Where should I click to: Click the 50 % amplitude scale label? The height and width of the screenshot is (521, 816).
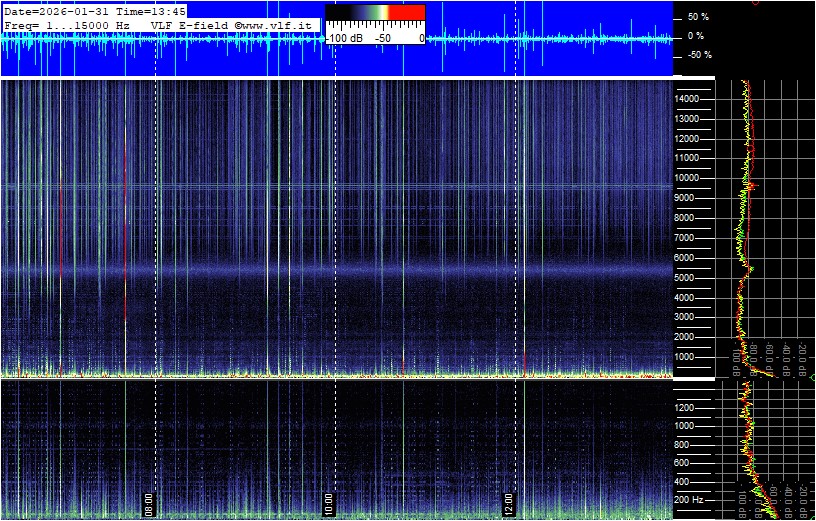(x=697, y=17)
